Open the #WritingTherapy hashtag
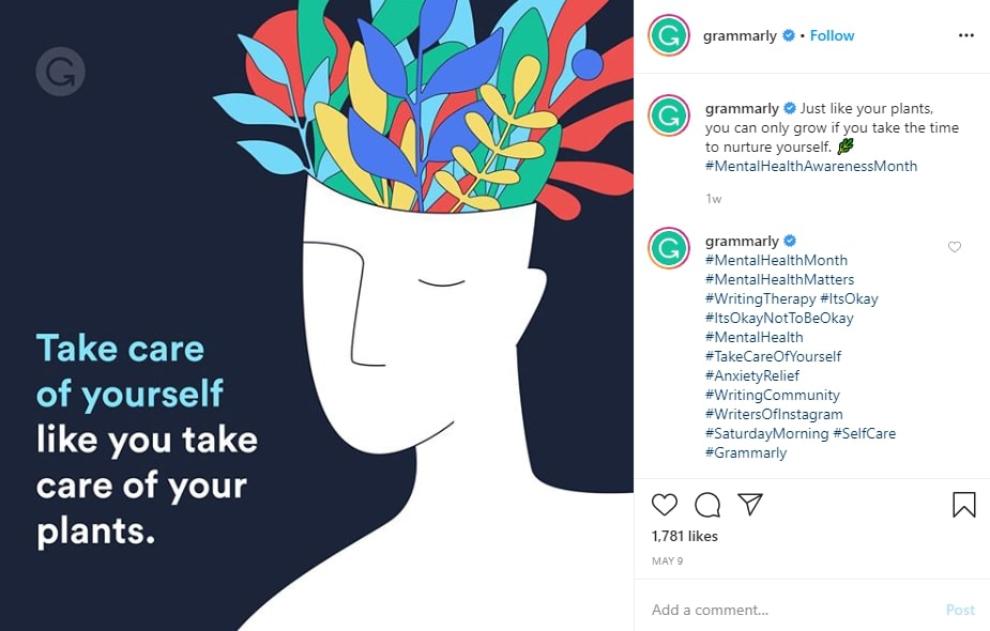 tap(760, 299)
